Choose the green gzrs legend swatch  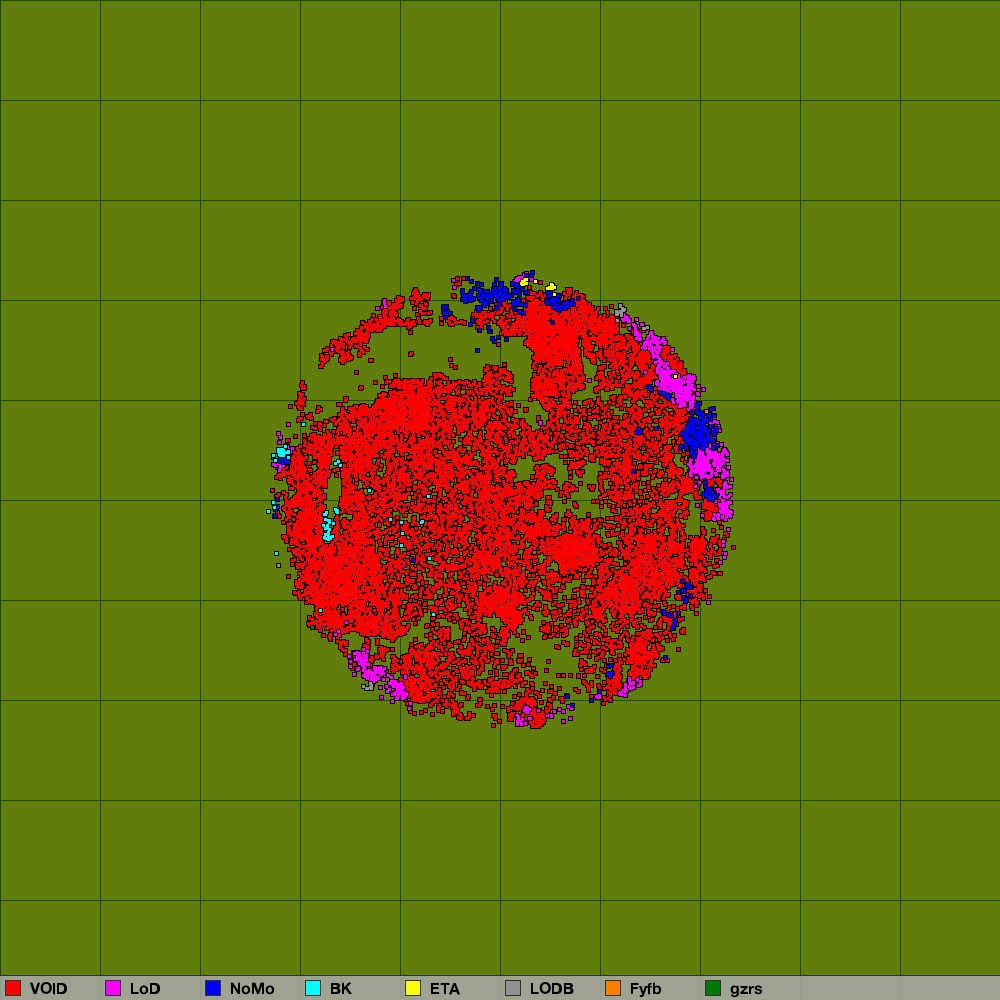713,988
